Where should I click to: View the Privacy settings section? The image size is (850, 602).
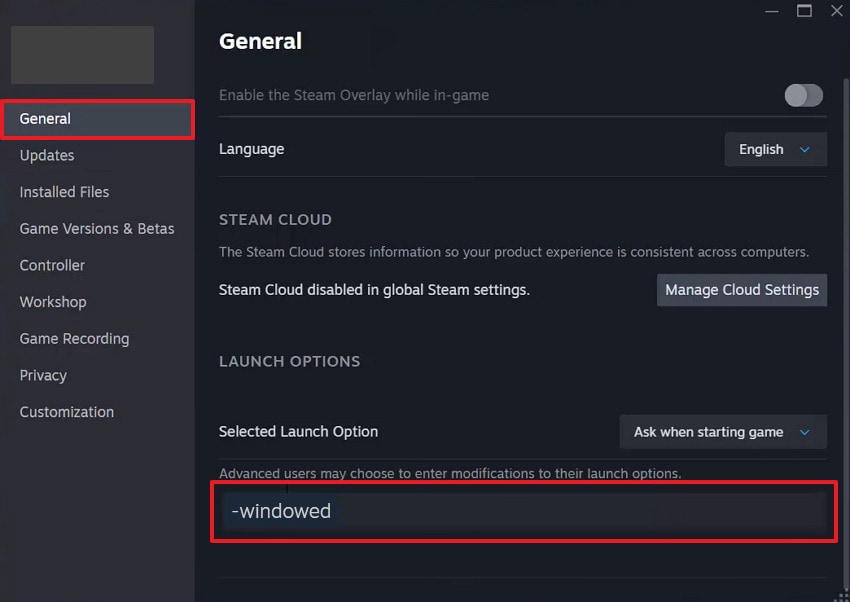click(42, 375)
